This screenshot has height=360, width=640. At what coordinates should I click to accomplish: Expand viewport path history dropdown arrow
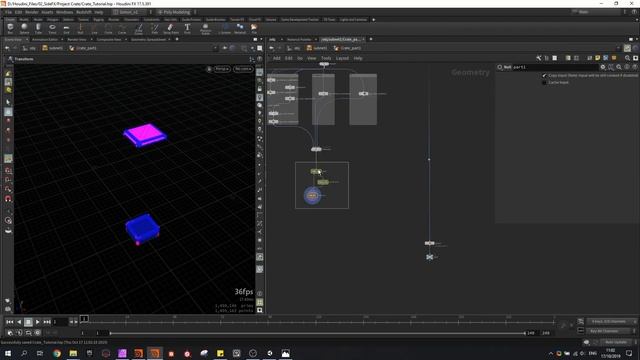[215, 48]
